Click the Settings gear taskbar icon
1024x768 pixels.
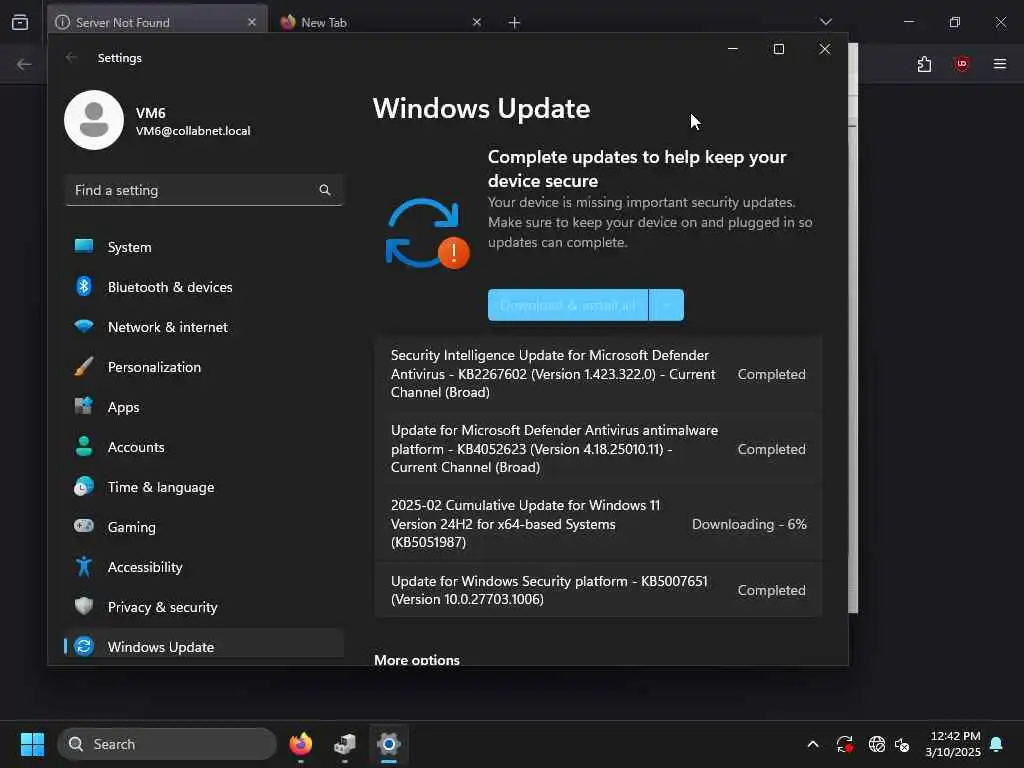[x=389, y=744]
